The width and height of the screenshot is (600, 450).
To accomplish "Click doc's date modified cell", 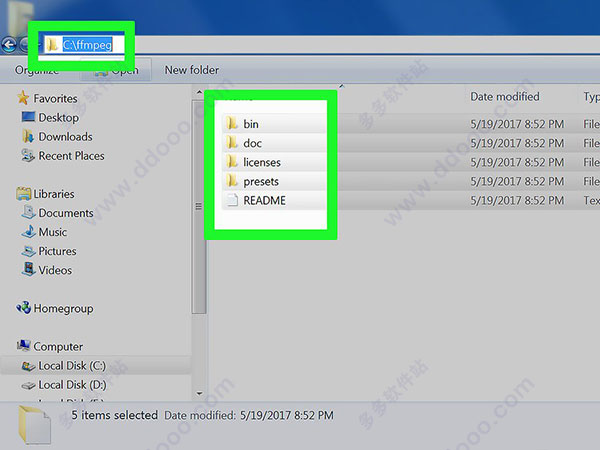I will tap(517, 143).
